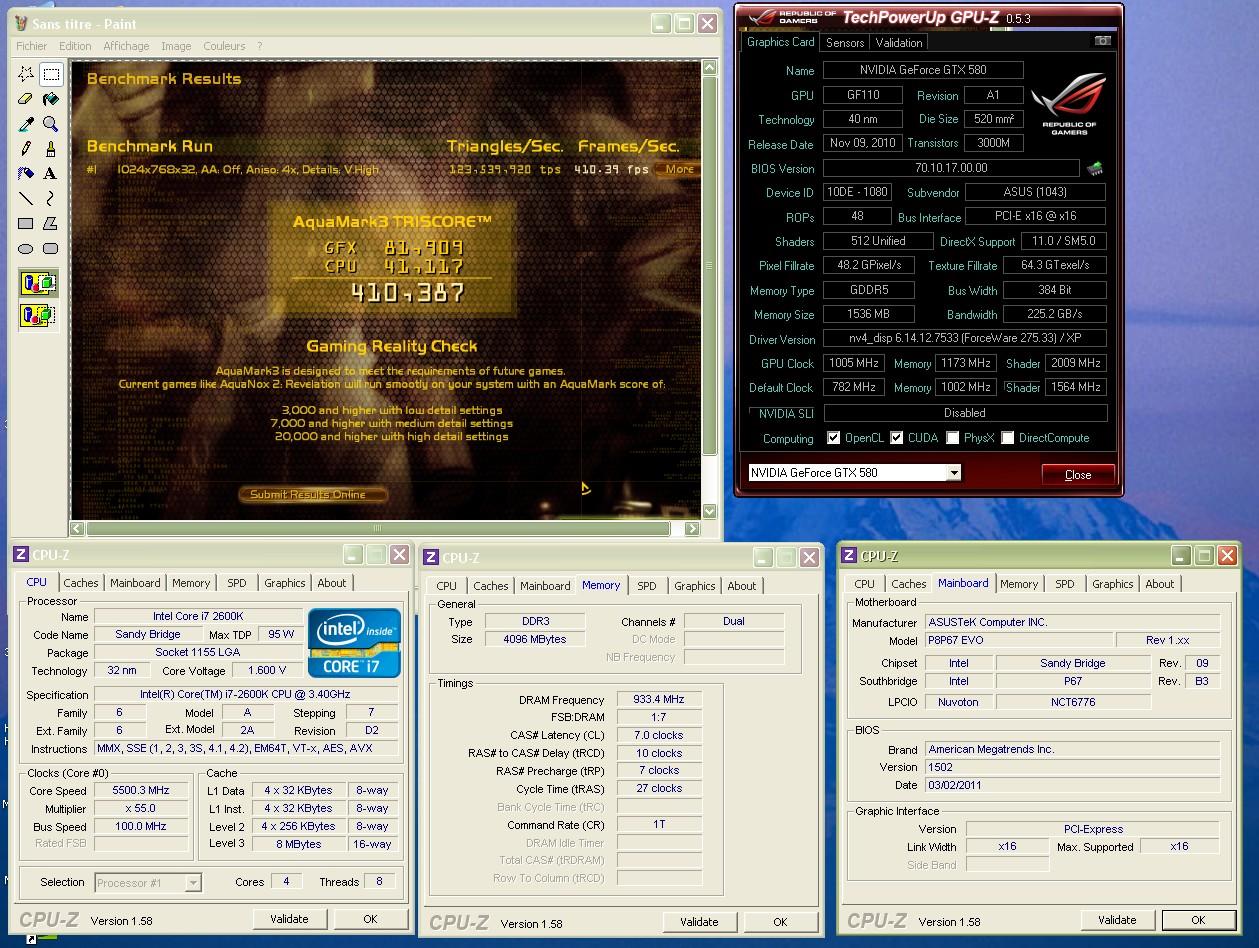Activate the Pick Color eyedropper tool

(26, 124)
